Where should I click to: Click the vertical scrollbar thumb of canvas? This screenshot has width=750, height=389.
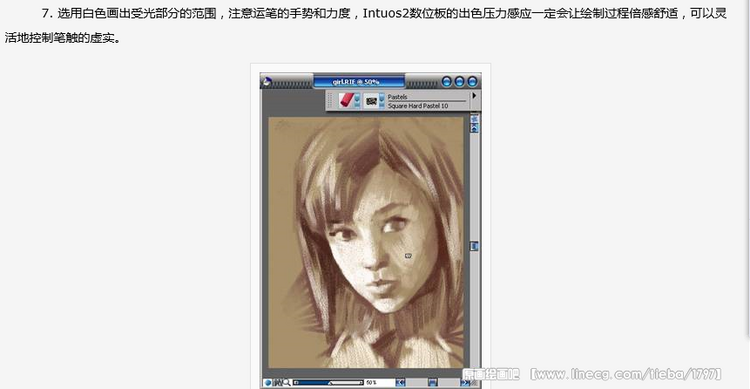click(474, 246)
